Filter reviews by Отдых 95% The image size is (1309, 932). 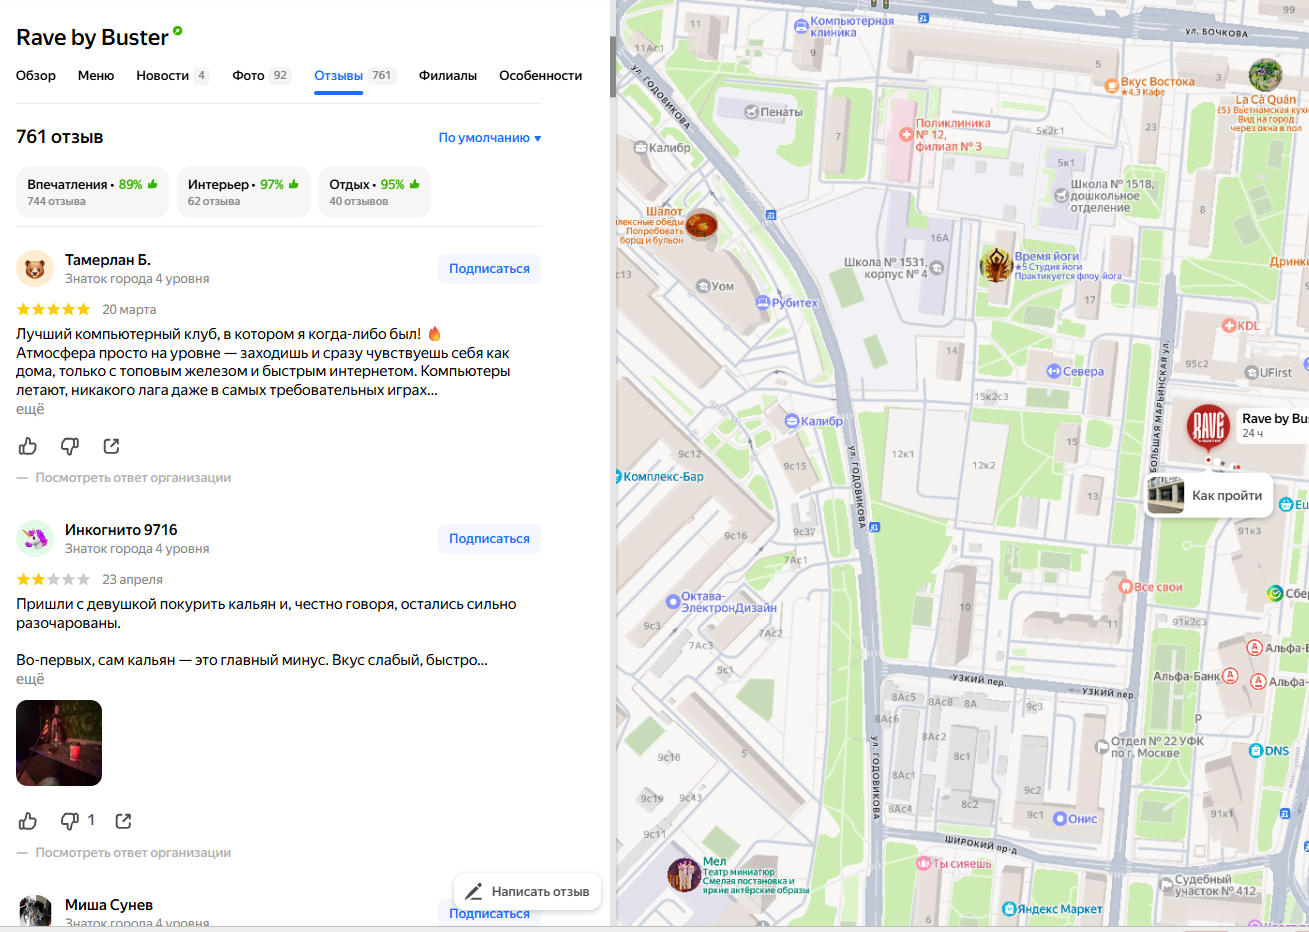click(x=374, y=192)
